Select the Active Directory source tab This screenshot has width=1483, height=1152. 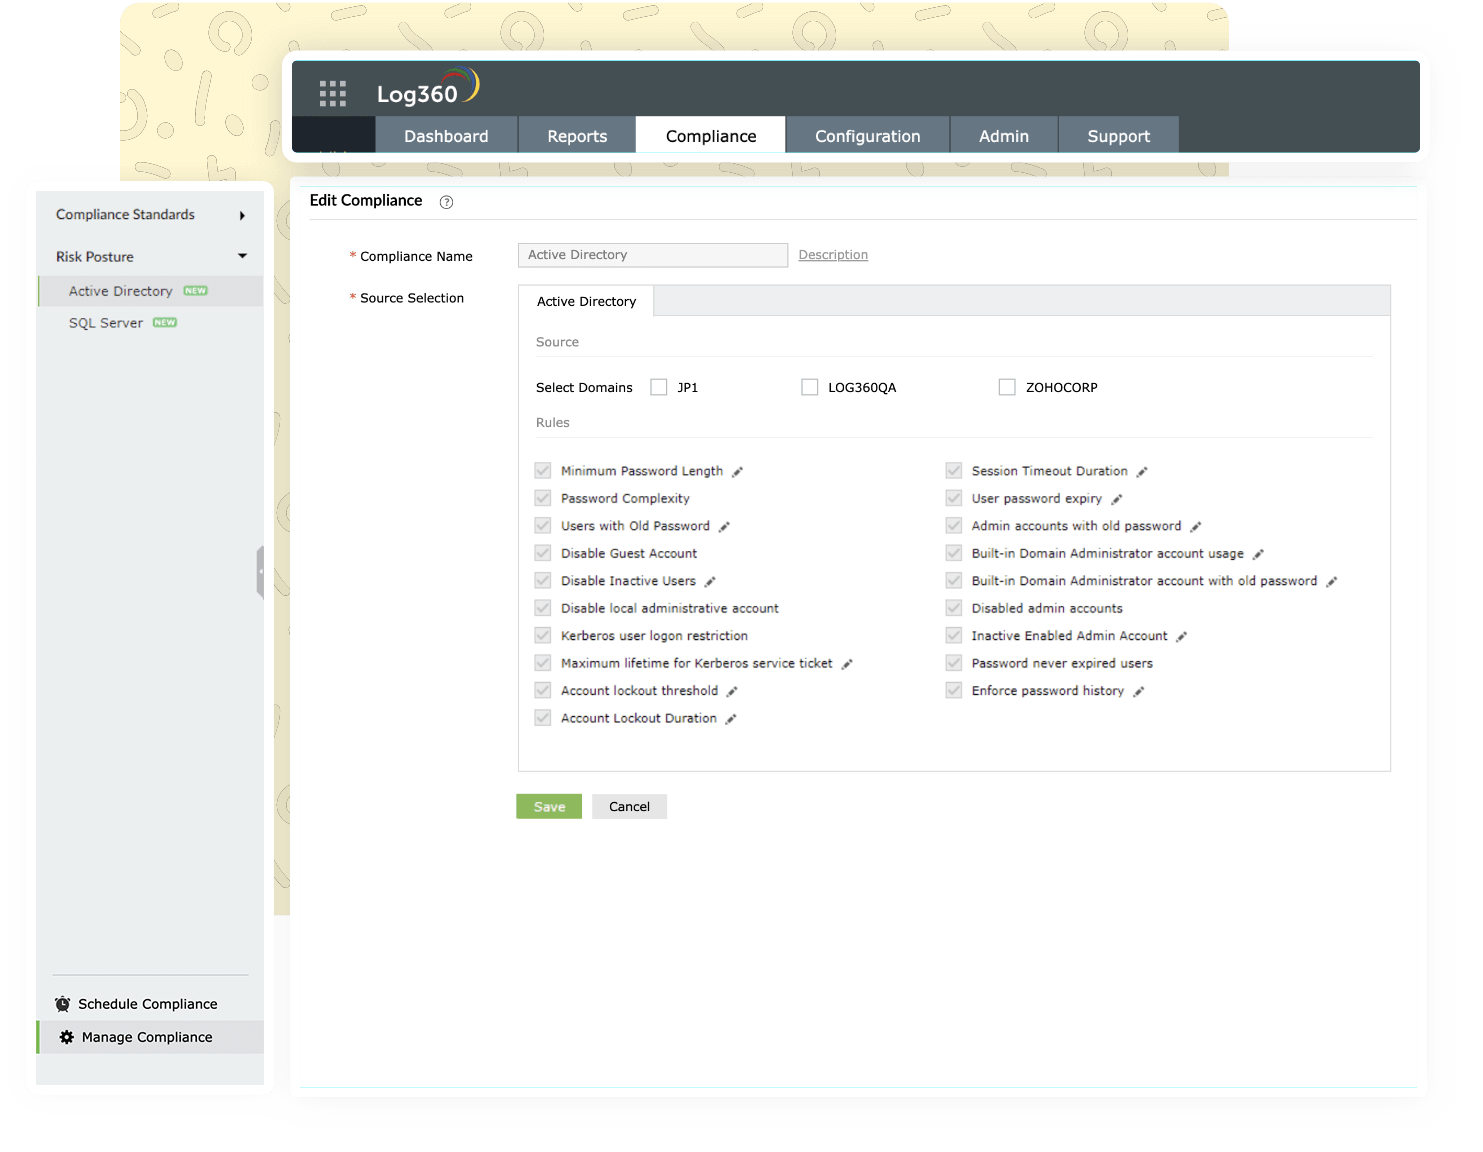click(x=586, y=301)
